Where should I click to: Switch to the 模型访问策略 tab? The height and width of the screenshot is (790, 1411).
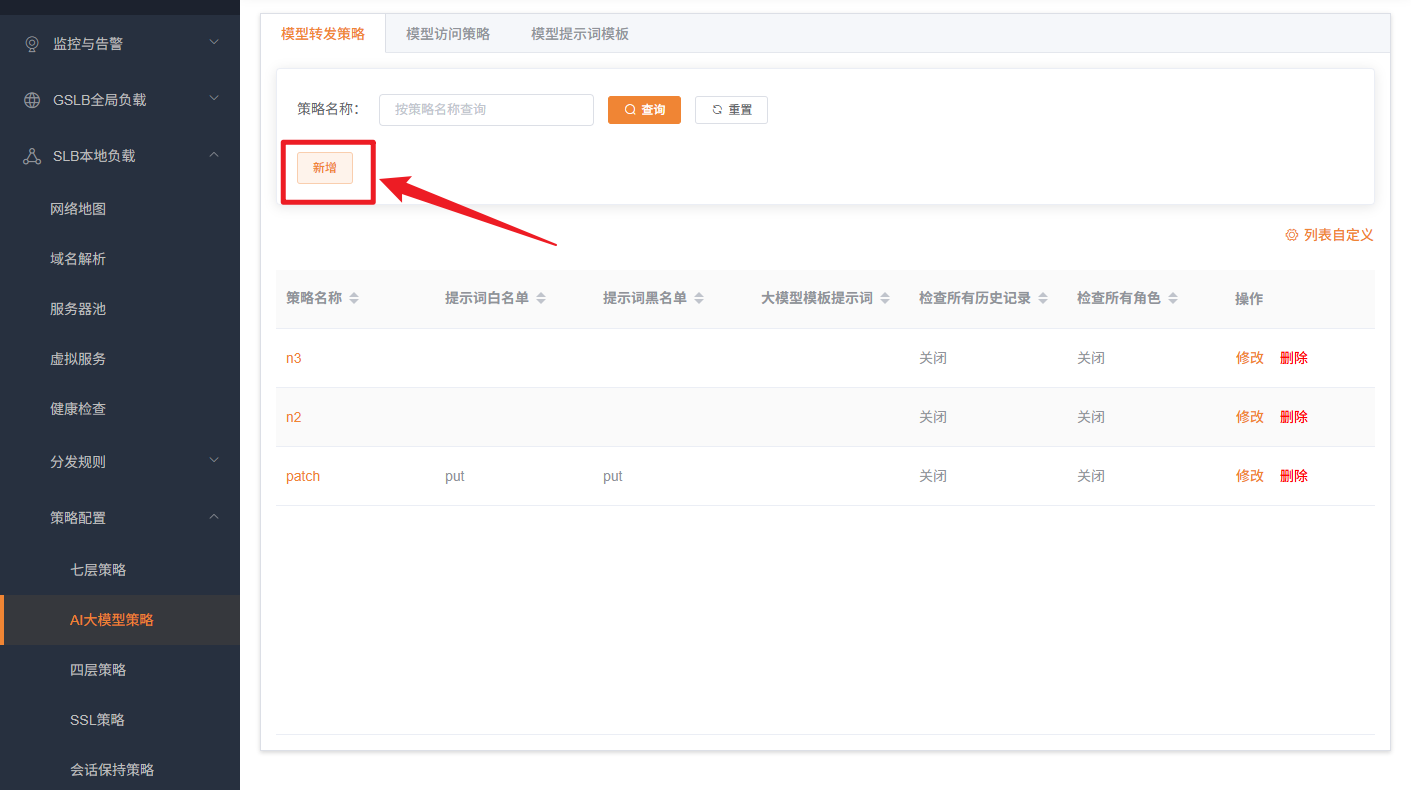coord(447,32)
